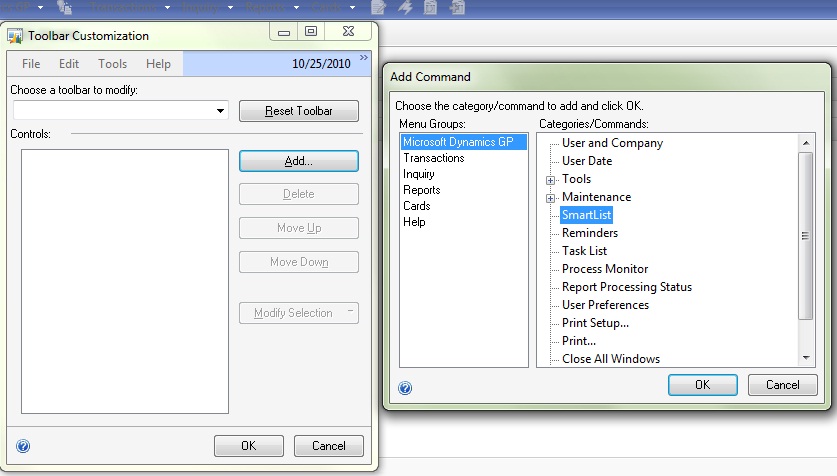This screenshot has width=837, height=476.
Task: Select User Date command
Action: coord(587,161)
